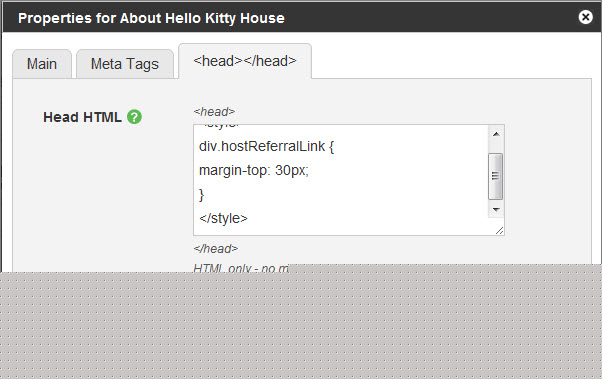The height and width of the screenshot is (379, 602).
Task: Click empty textarea space right of margin-top text
Action: click(x=395, y=170)
